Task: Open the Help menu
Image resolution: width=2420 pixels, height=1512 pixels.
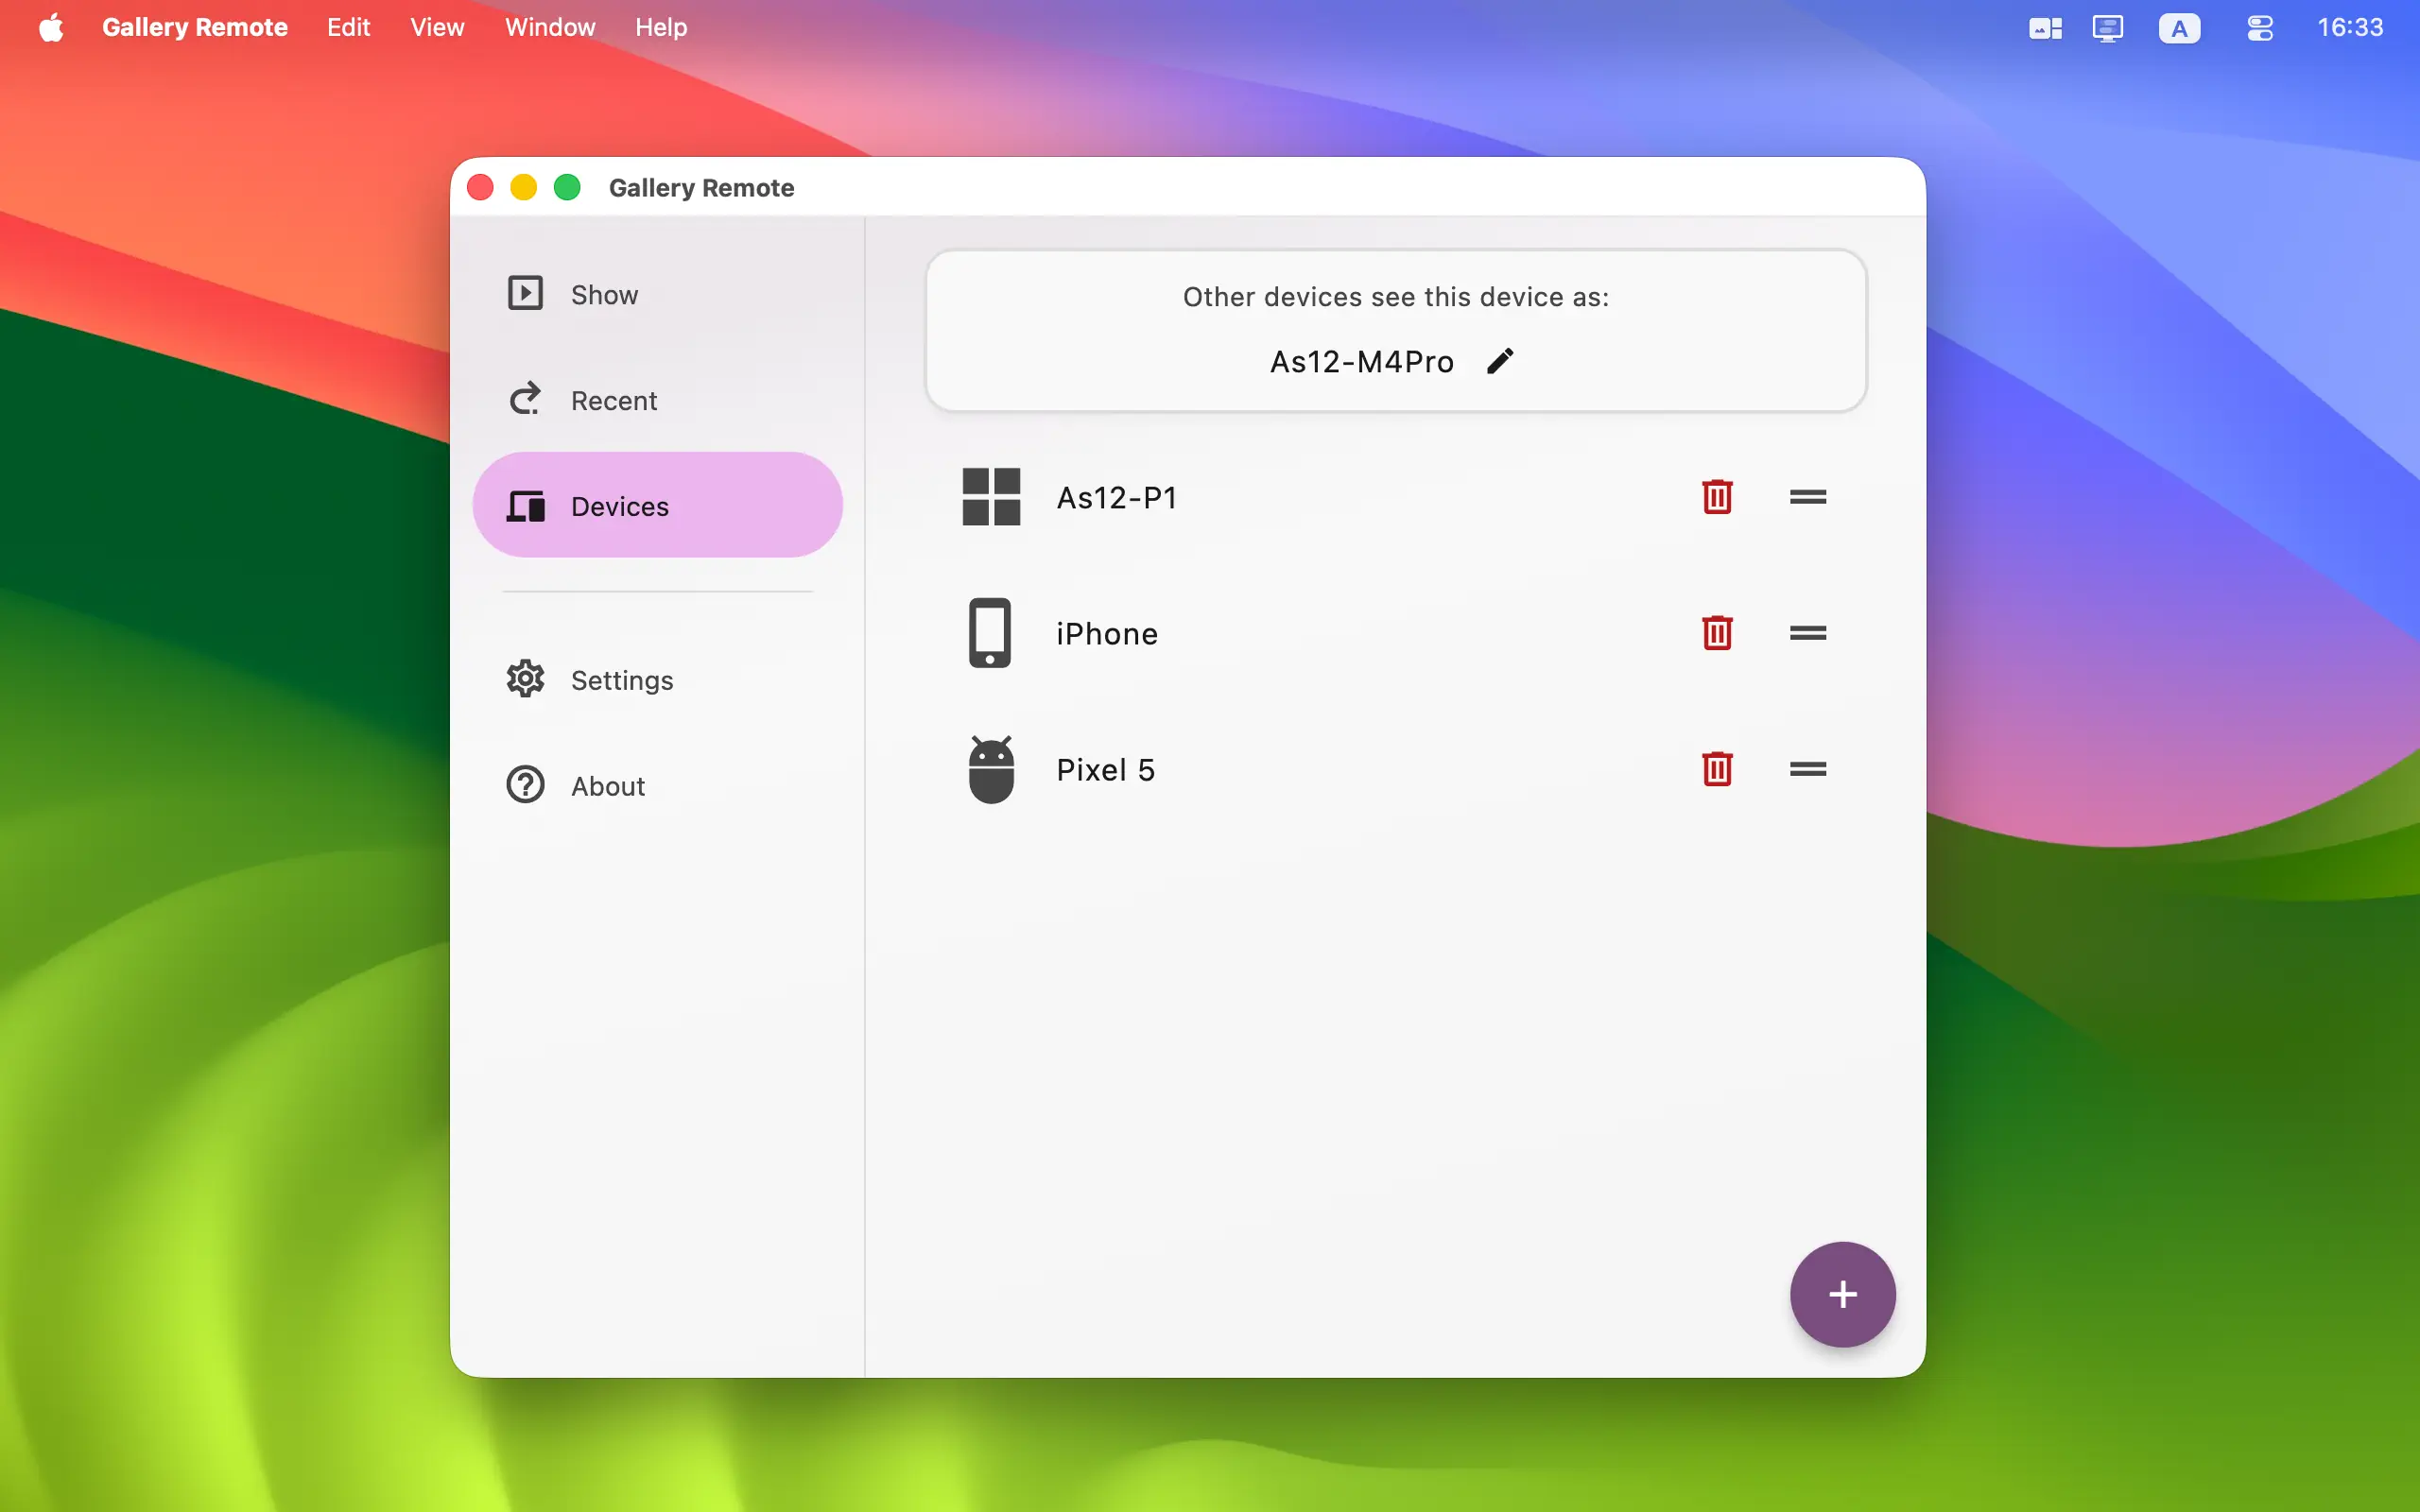Action: click(x=661, y=27)
